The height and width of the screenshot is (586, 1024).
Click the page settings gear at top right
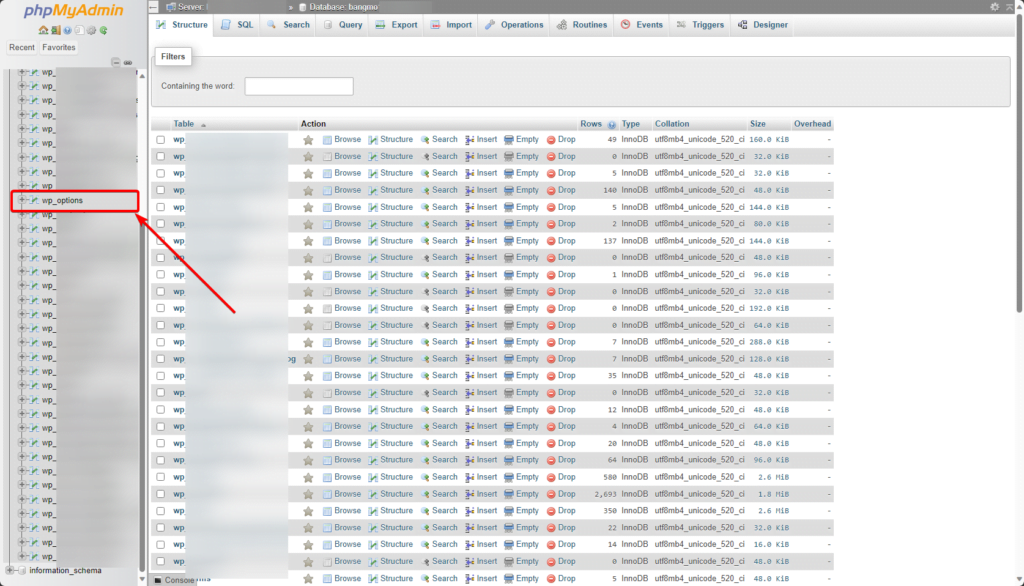[x=994, y=7]
